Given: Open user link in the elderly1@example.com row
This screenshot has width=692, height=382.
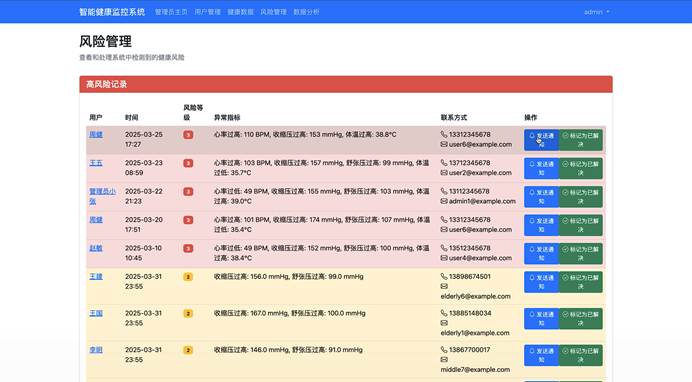Looking at the screenshot, I should [96, 313].
